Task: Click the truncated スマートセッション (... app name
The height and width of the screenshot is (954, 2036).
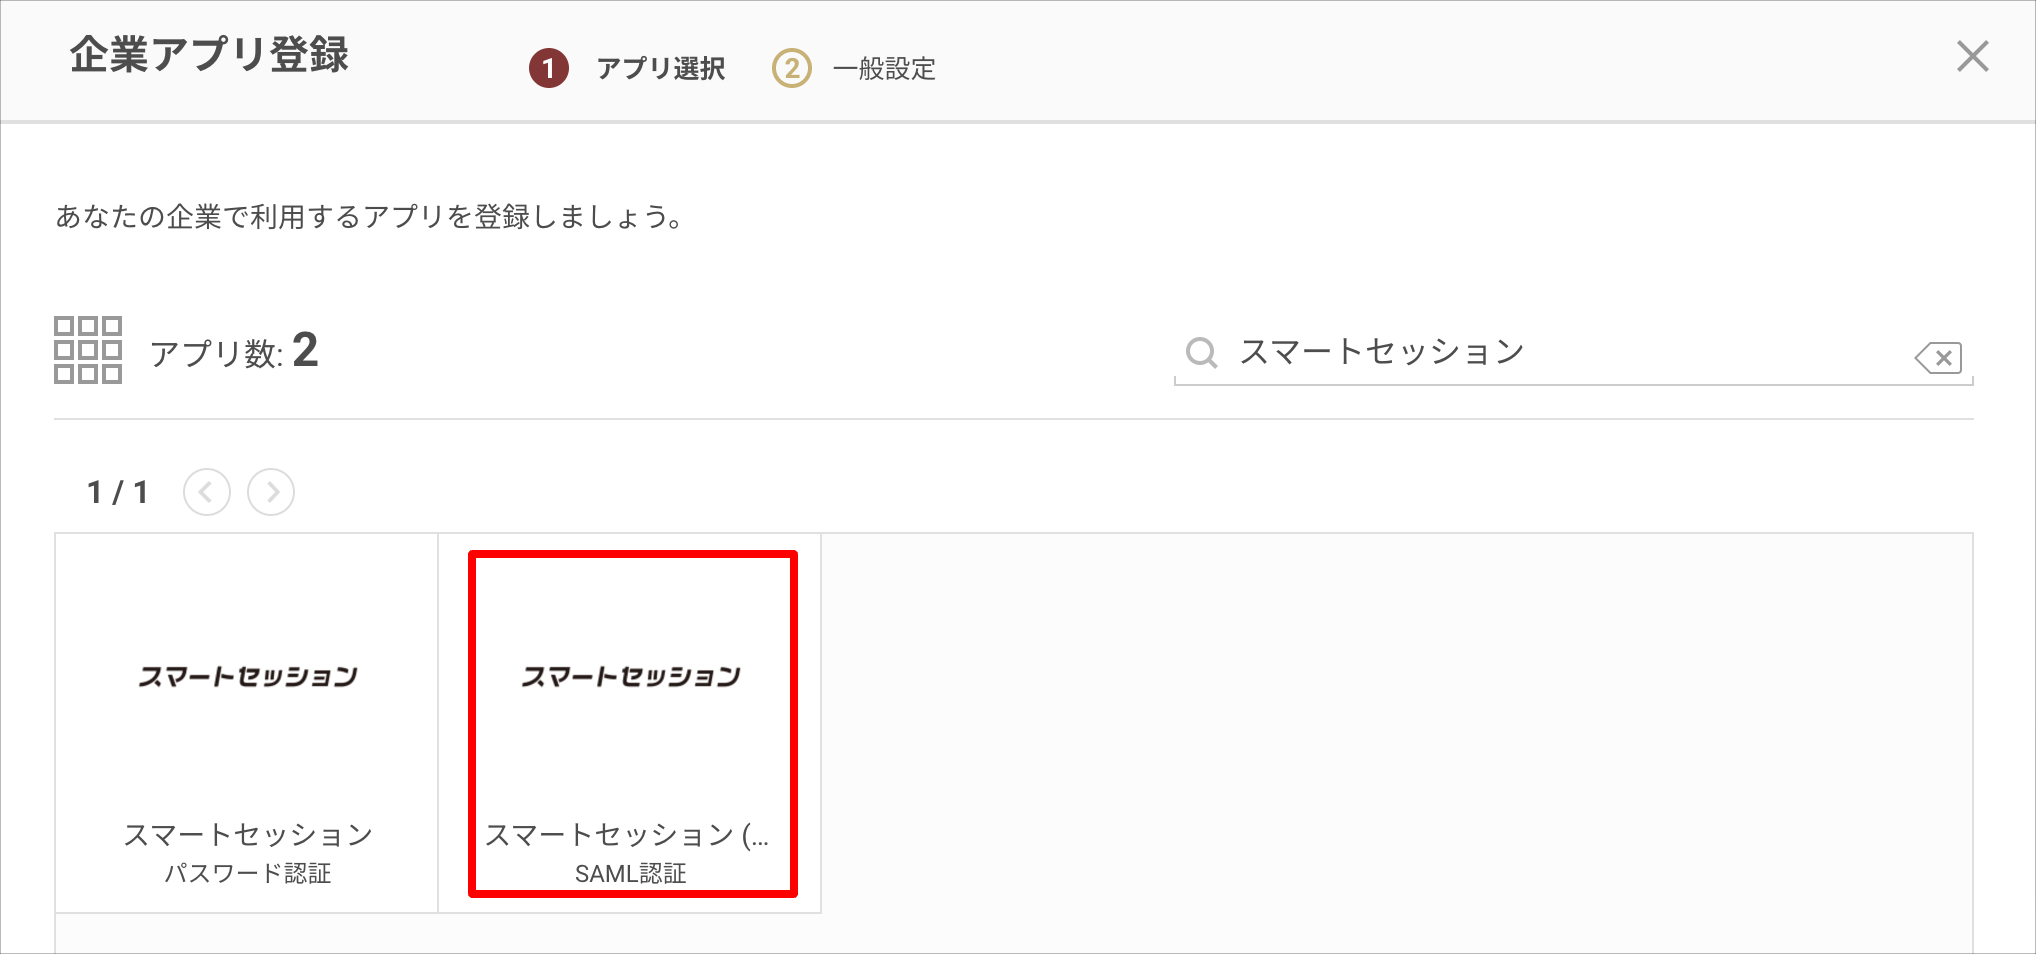Action: tap(627, 834)
